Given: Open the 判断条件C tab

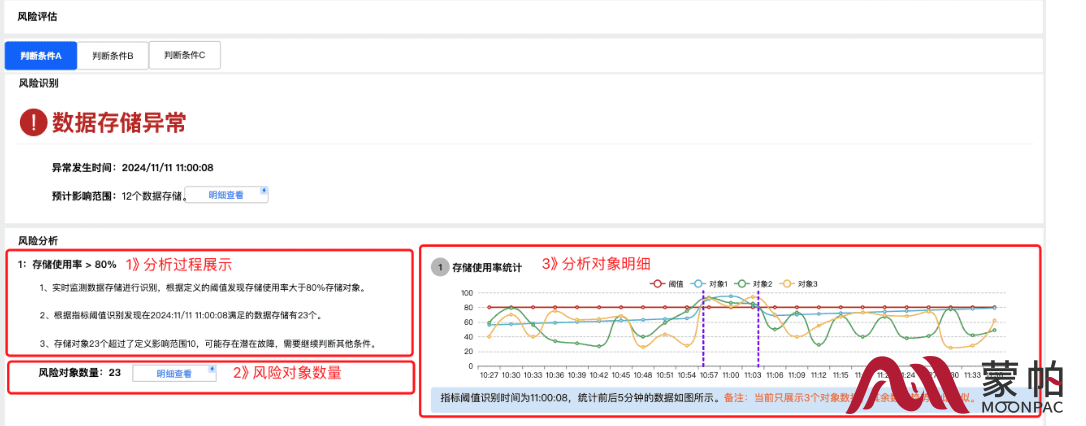Looking at the screenshot, I should (x=185, y=55).
